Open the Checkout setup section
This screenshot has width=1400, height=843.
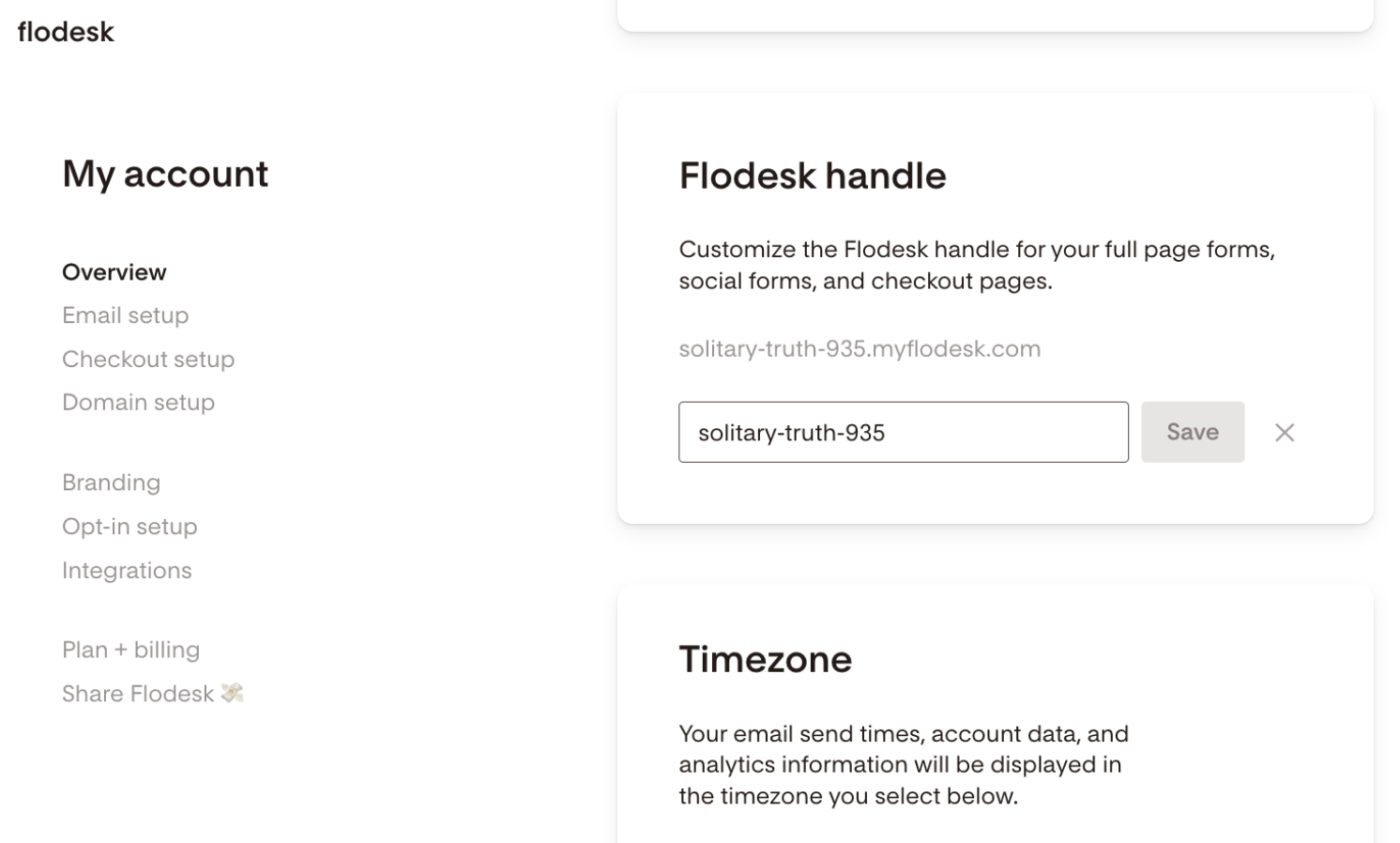pos(148,359)
